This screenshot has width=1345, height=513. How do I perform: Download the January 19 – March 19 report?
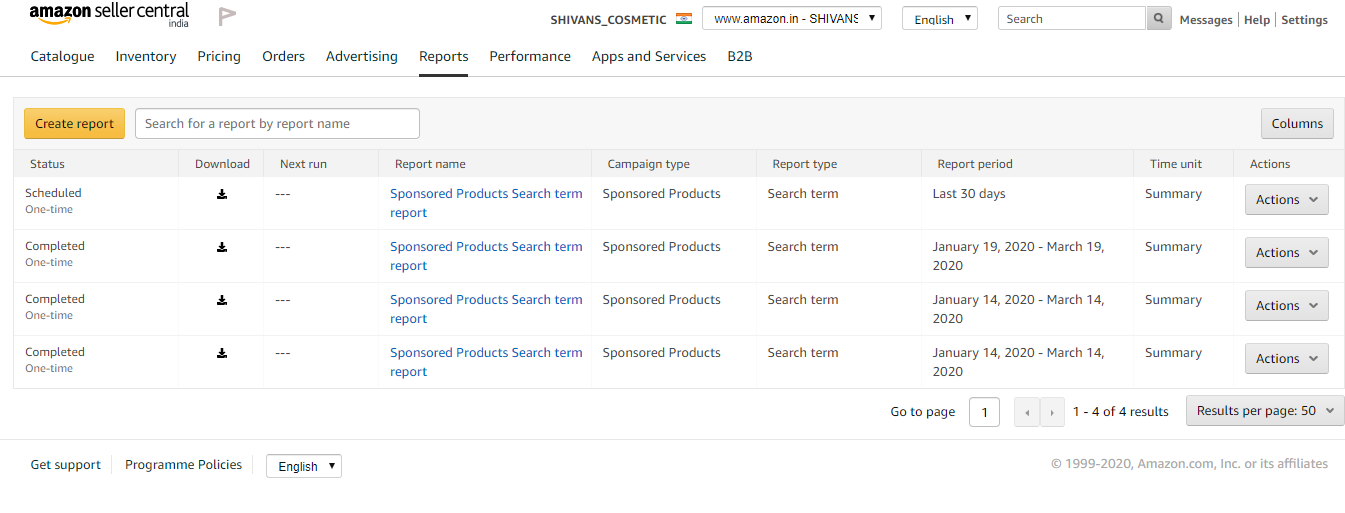[x=222, y=247]
